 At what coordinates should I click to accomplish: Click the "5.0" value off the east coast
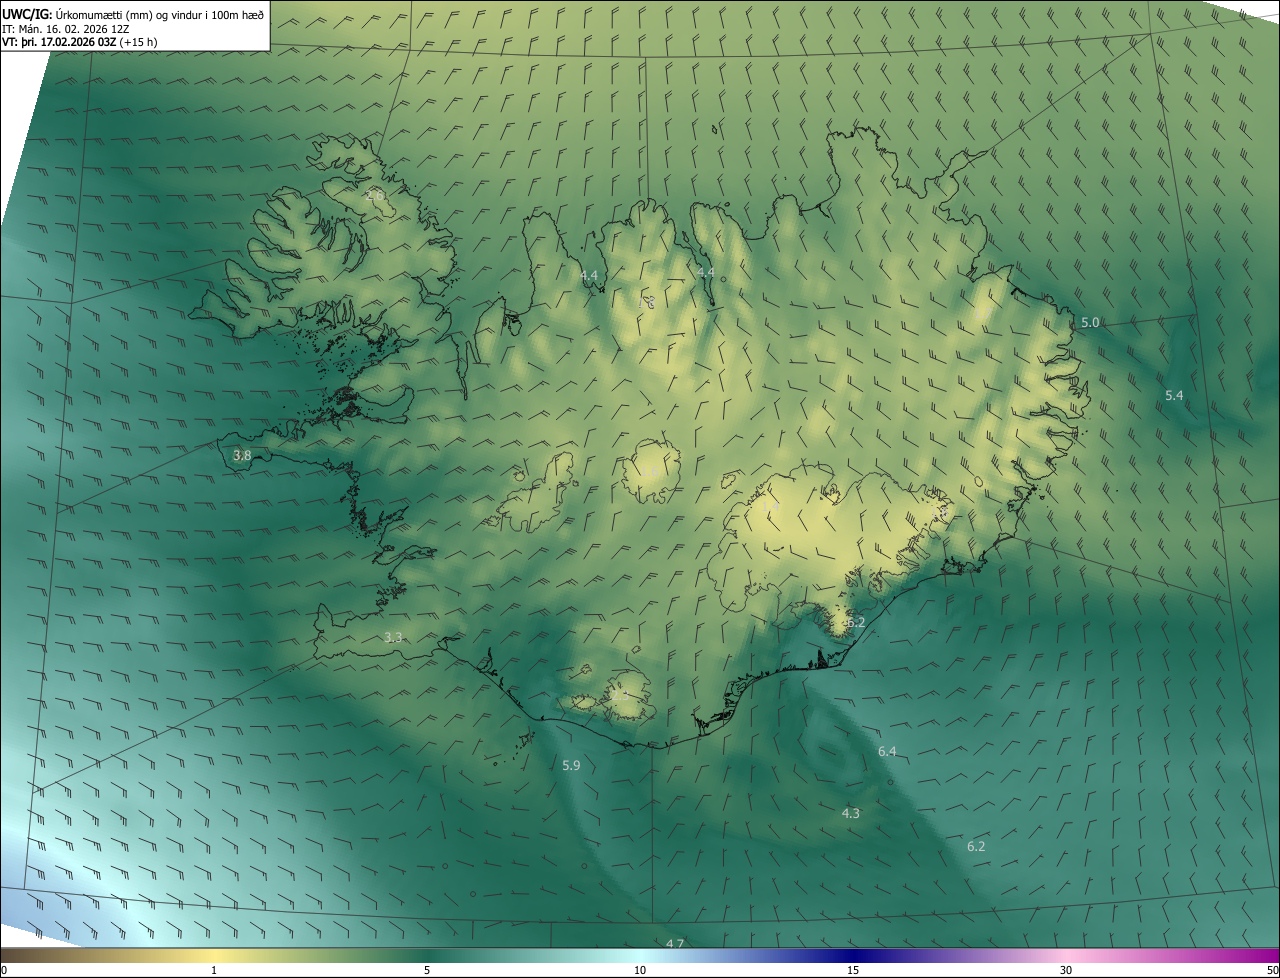tap(1090, 323)
